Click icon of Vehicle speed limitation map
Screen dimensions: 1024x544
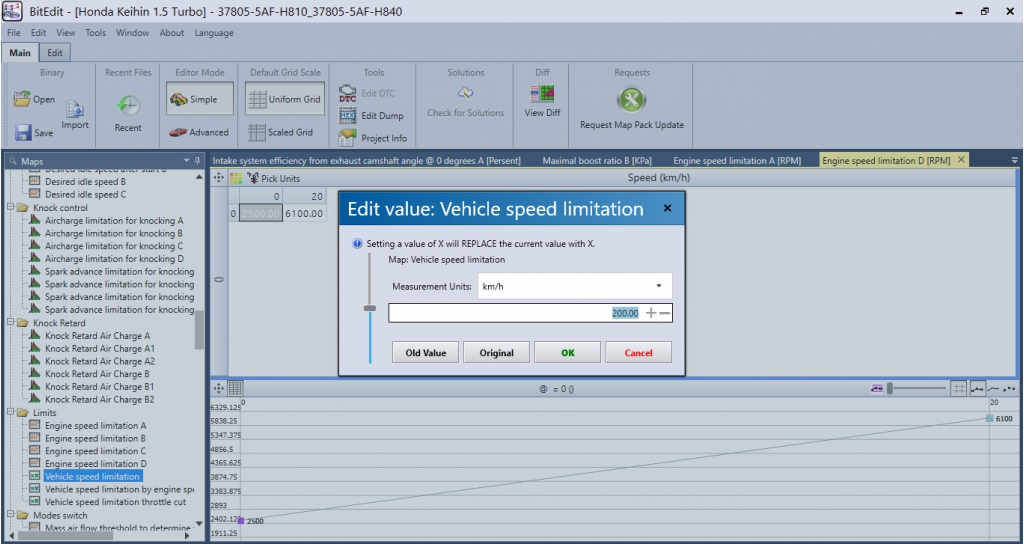35,476
